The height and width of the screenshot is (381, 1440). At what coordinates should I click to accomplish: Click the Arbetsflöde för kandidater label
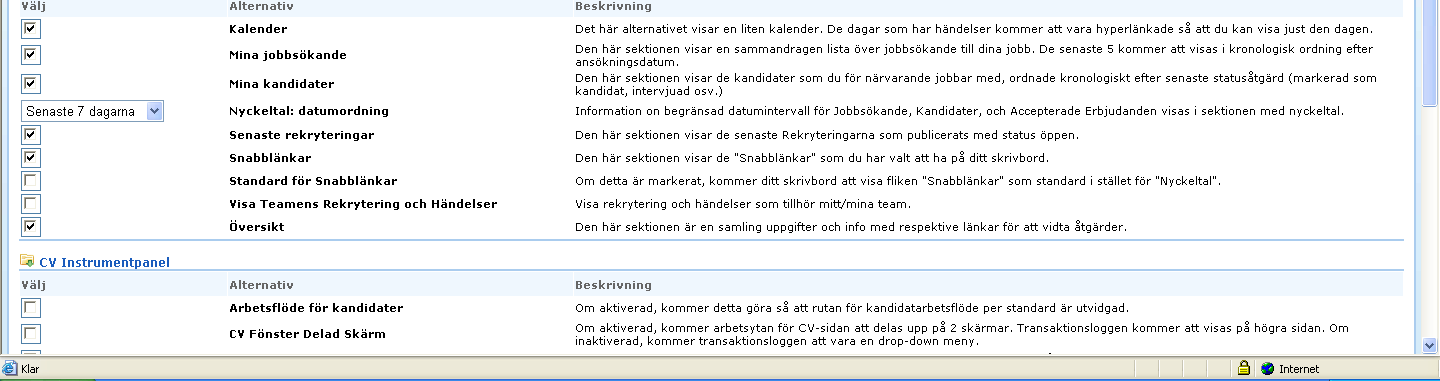316,308
